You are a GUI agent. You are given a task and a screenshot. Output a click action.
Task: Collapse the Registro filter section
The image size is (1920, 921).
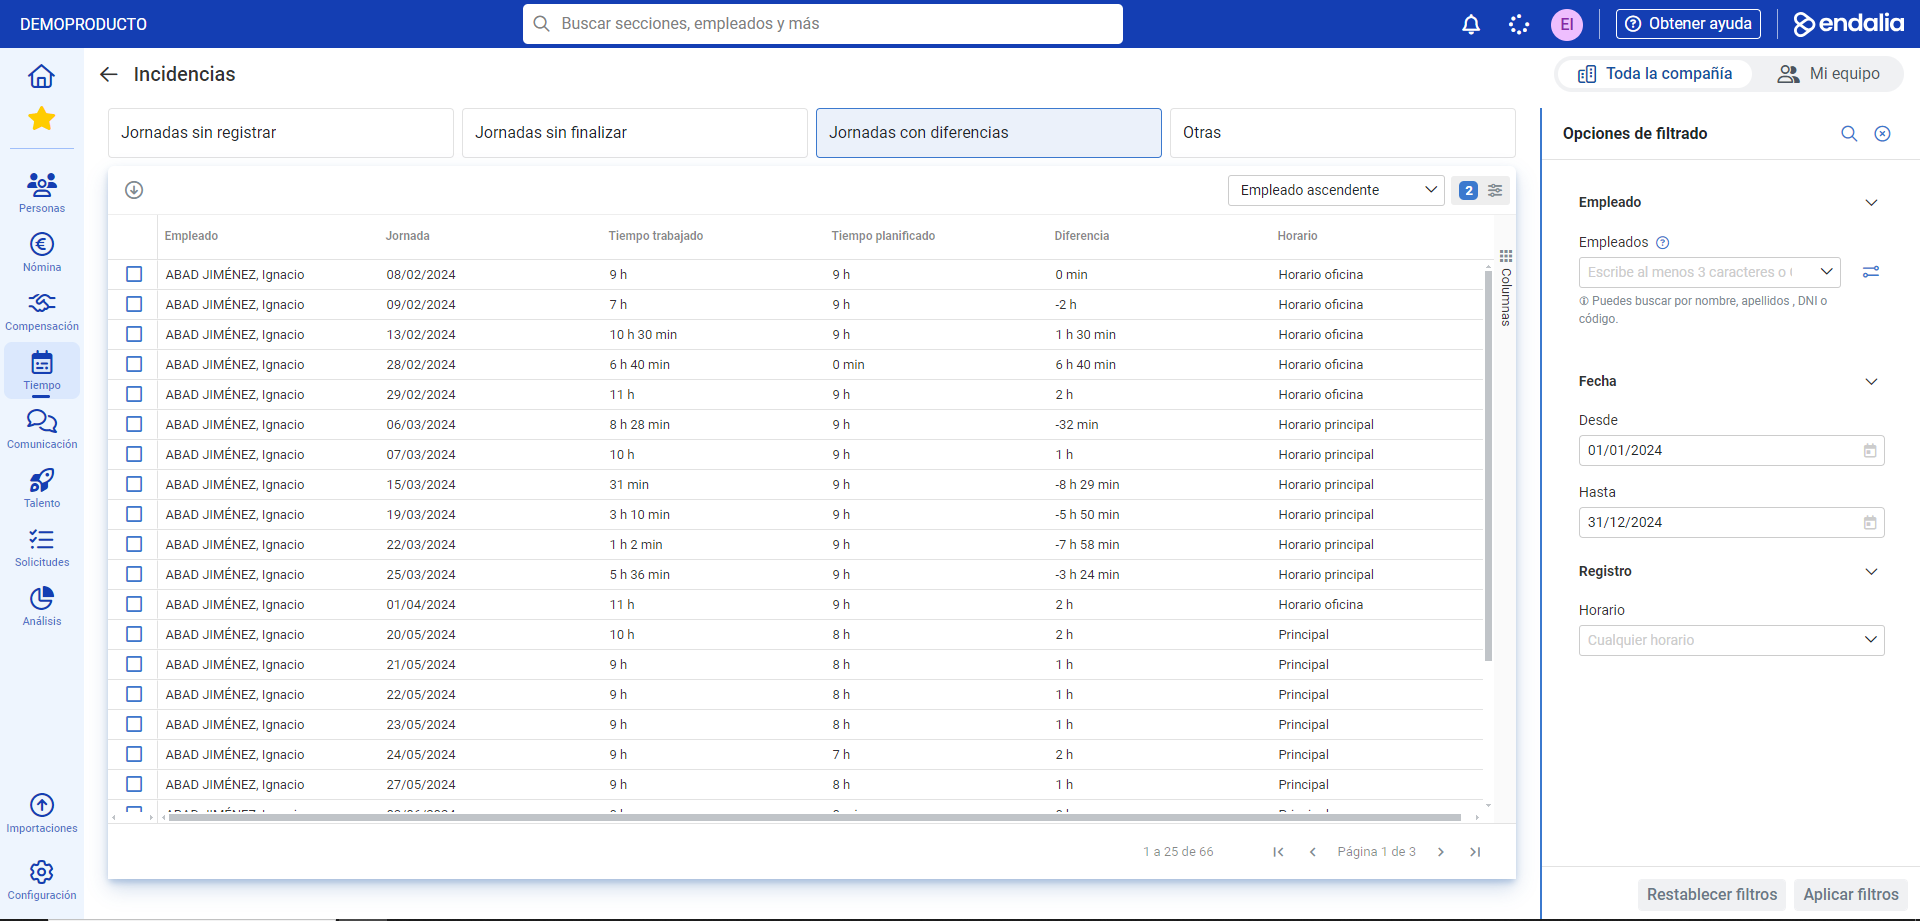pos(1871,571)
